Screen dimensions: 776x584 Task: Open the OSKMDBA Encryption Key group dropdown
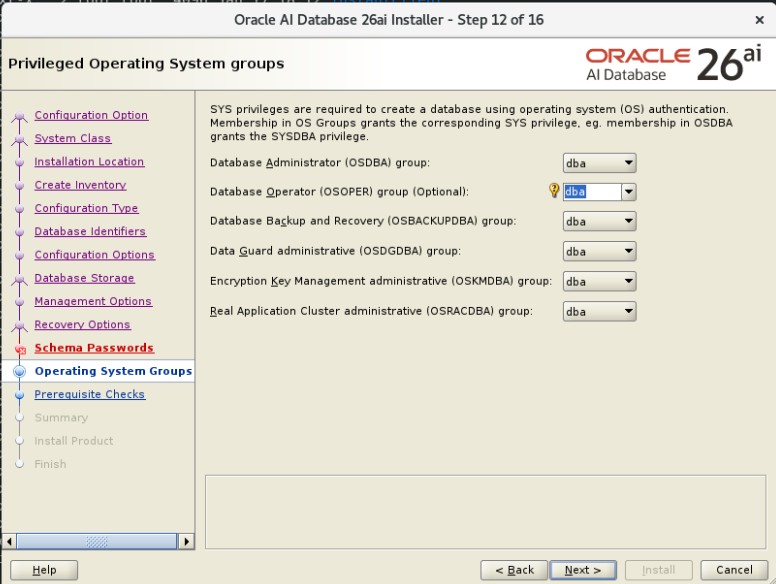coord(599,281)
